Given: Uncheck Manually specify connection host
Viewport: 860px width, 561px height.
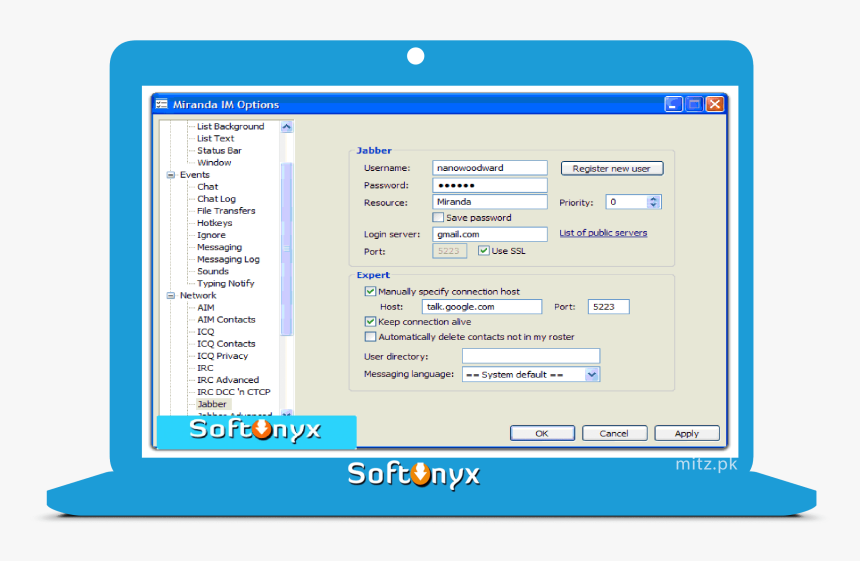Looking at the screenshot, I should point(370,291).
